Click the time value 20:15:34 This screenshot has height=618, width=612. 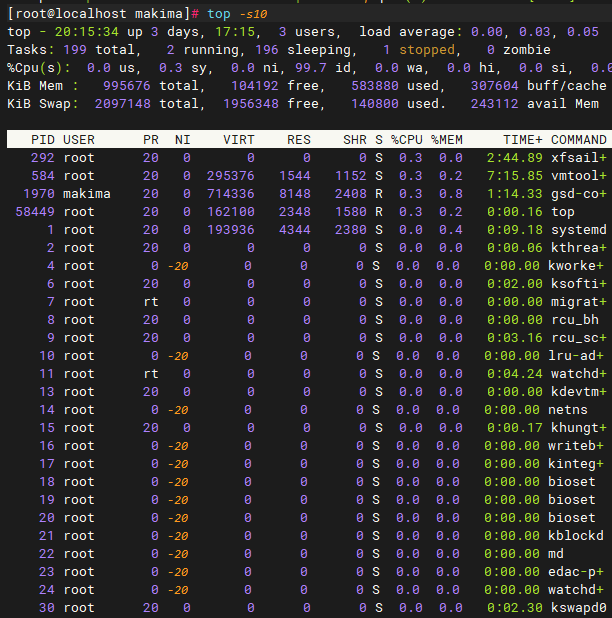pyautogui.click(x=86, y=32)
